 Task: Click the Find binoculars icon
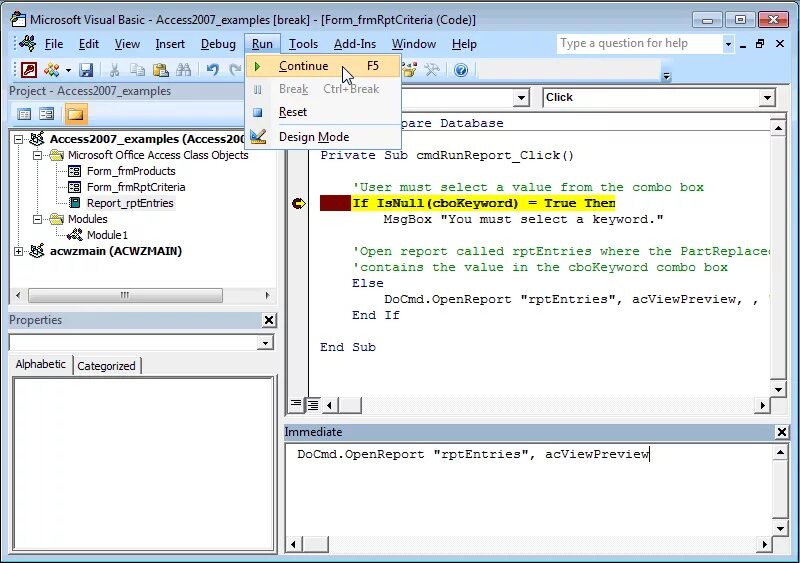184,69
